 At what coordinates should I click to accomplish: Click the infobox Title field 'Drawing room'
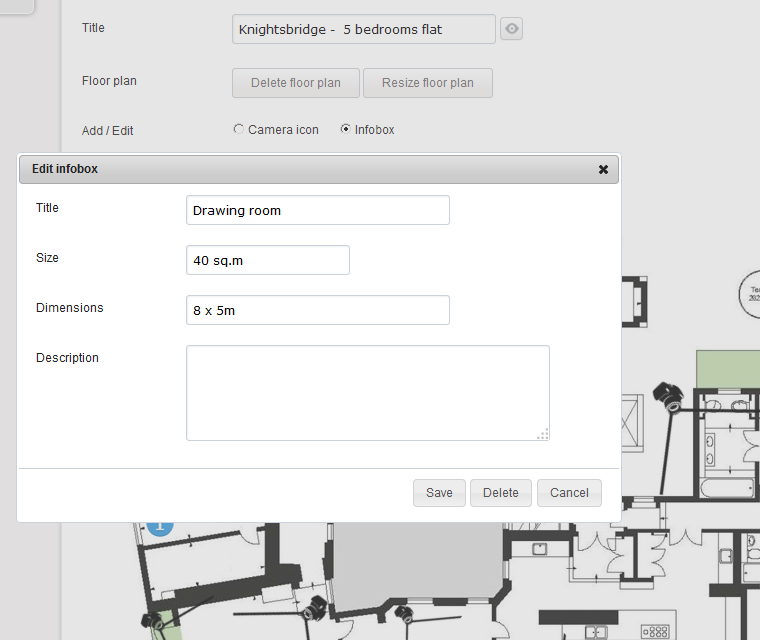point(318,210)
